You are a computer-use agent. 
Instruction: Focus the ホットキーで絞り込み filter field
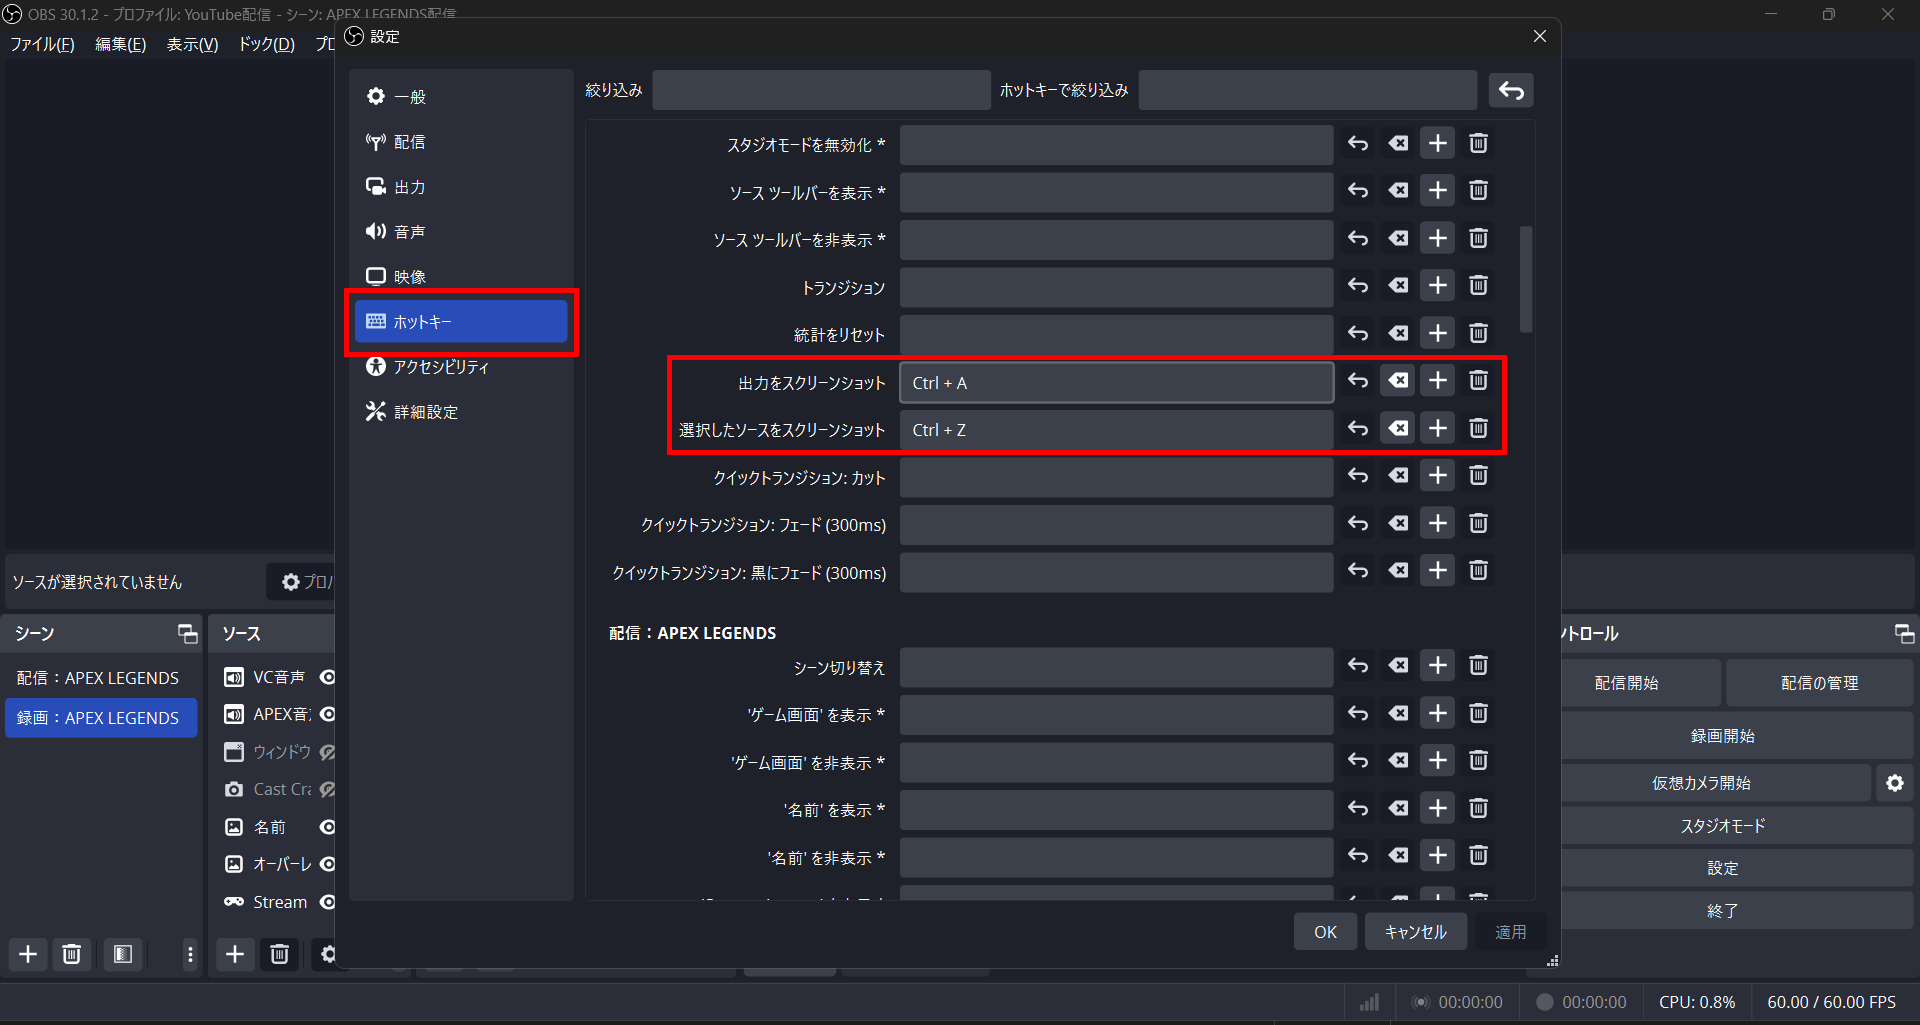tap(1307, 90)
